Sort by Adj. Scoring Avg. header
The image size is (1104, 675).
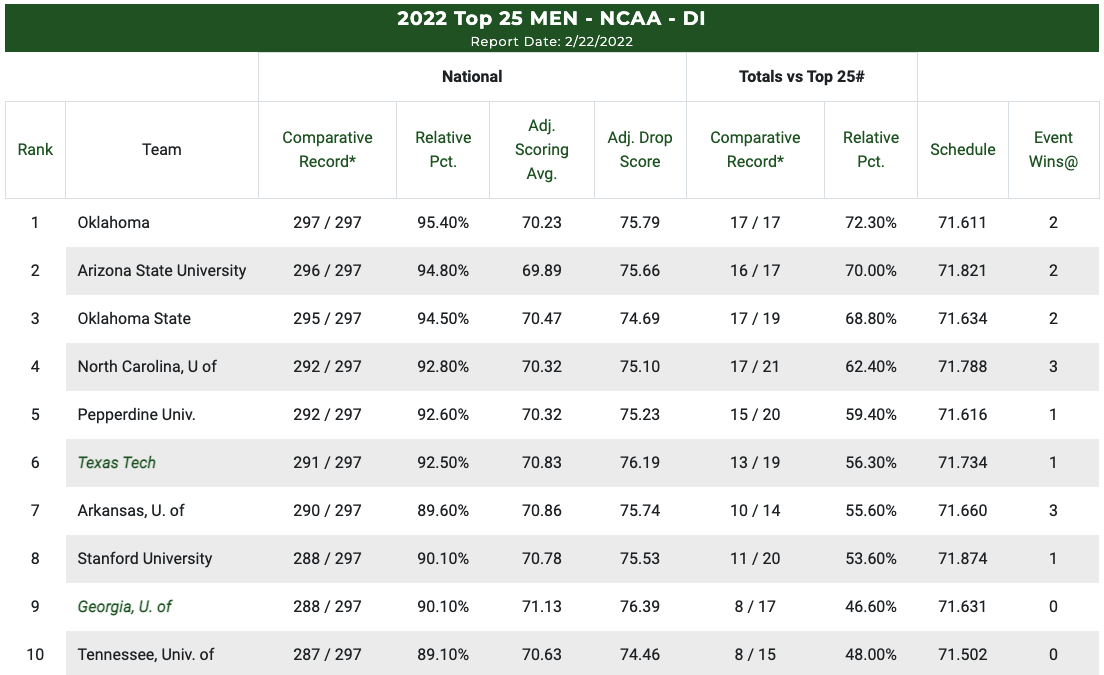click(542, 150)
